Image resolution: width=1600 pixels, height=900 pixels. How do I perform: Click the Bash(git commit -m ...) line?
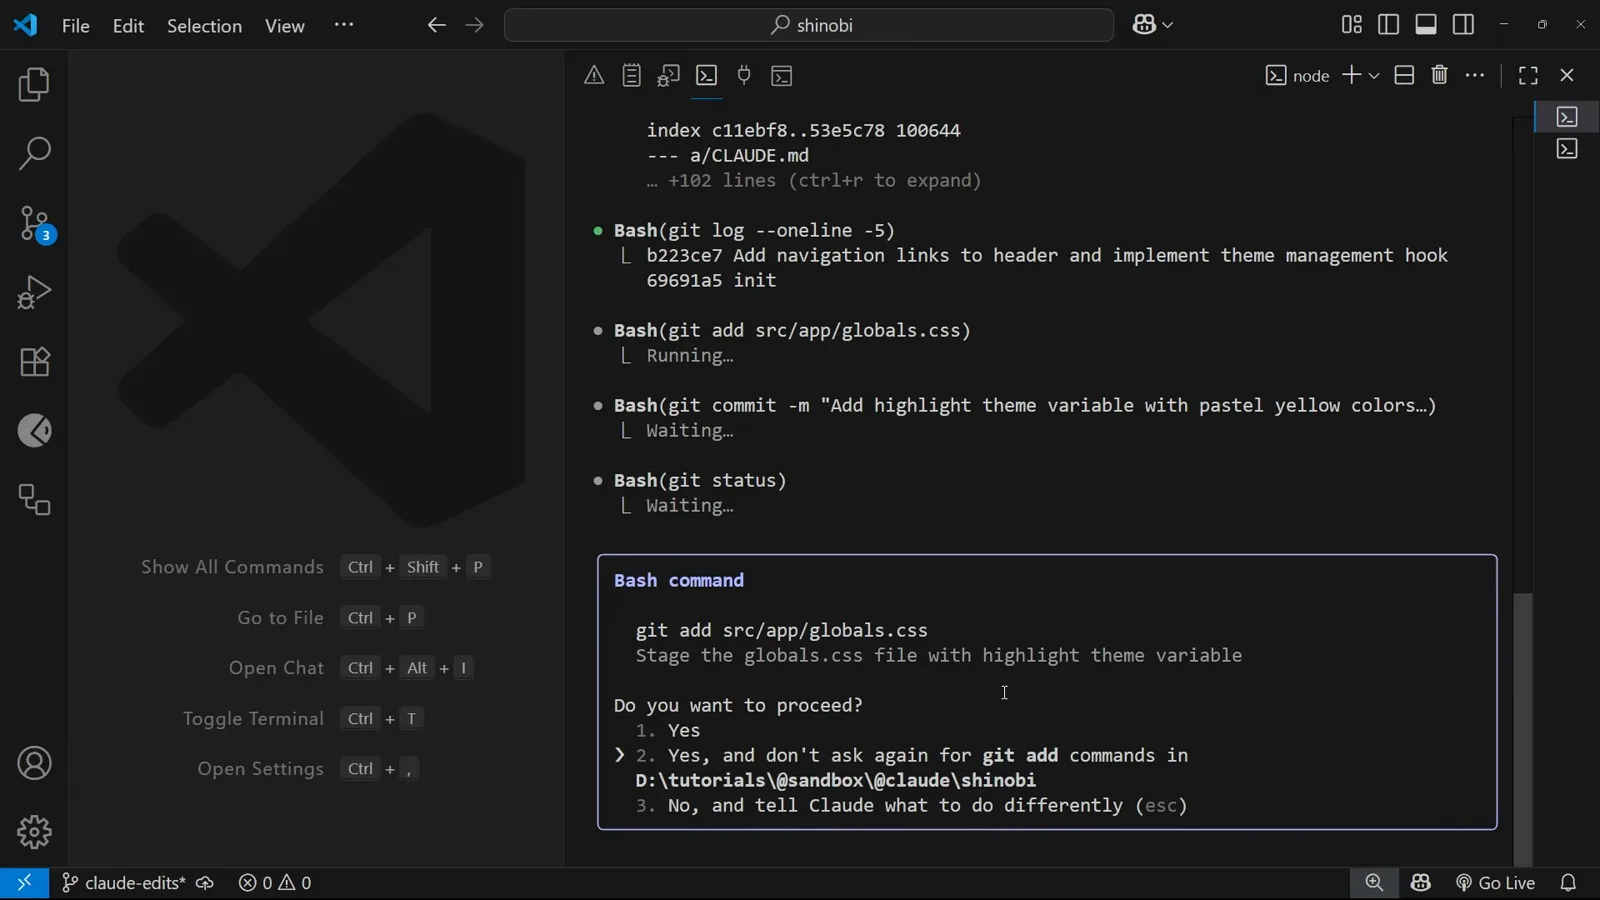(x=1024, y=406)
